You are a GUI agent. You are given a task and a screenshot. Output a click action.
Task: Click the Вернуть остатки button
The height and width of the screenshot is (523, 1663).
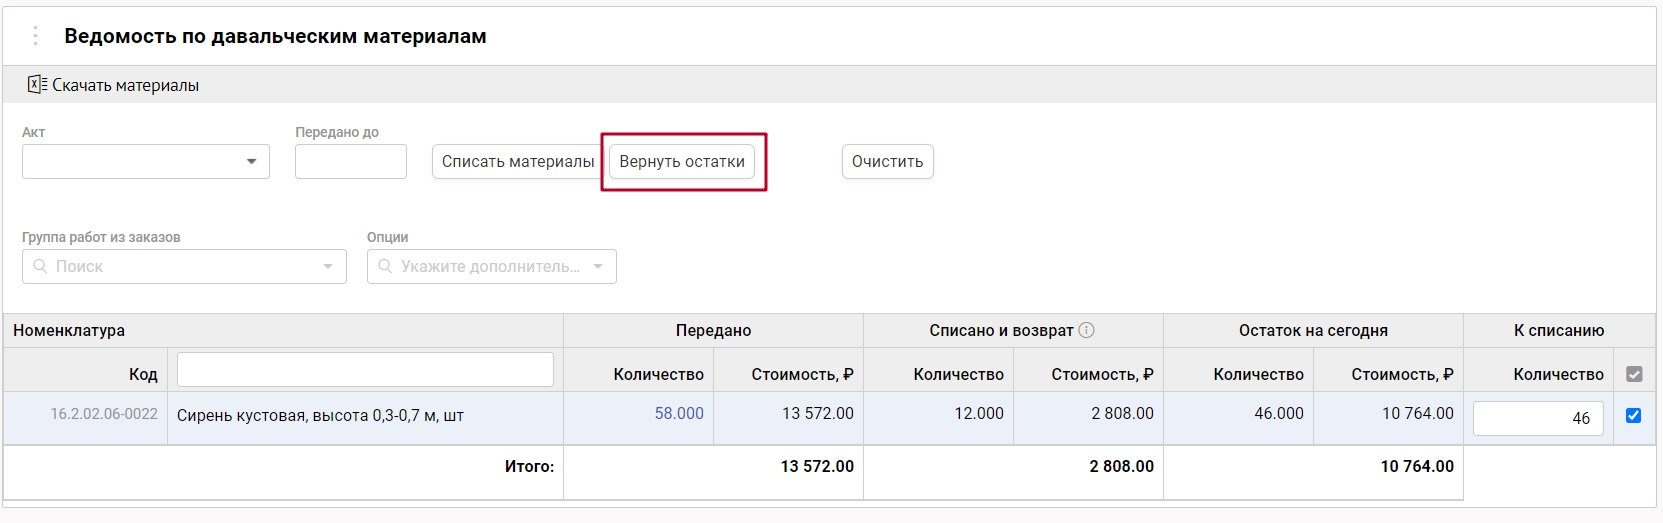point(682,161)
